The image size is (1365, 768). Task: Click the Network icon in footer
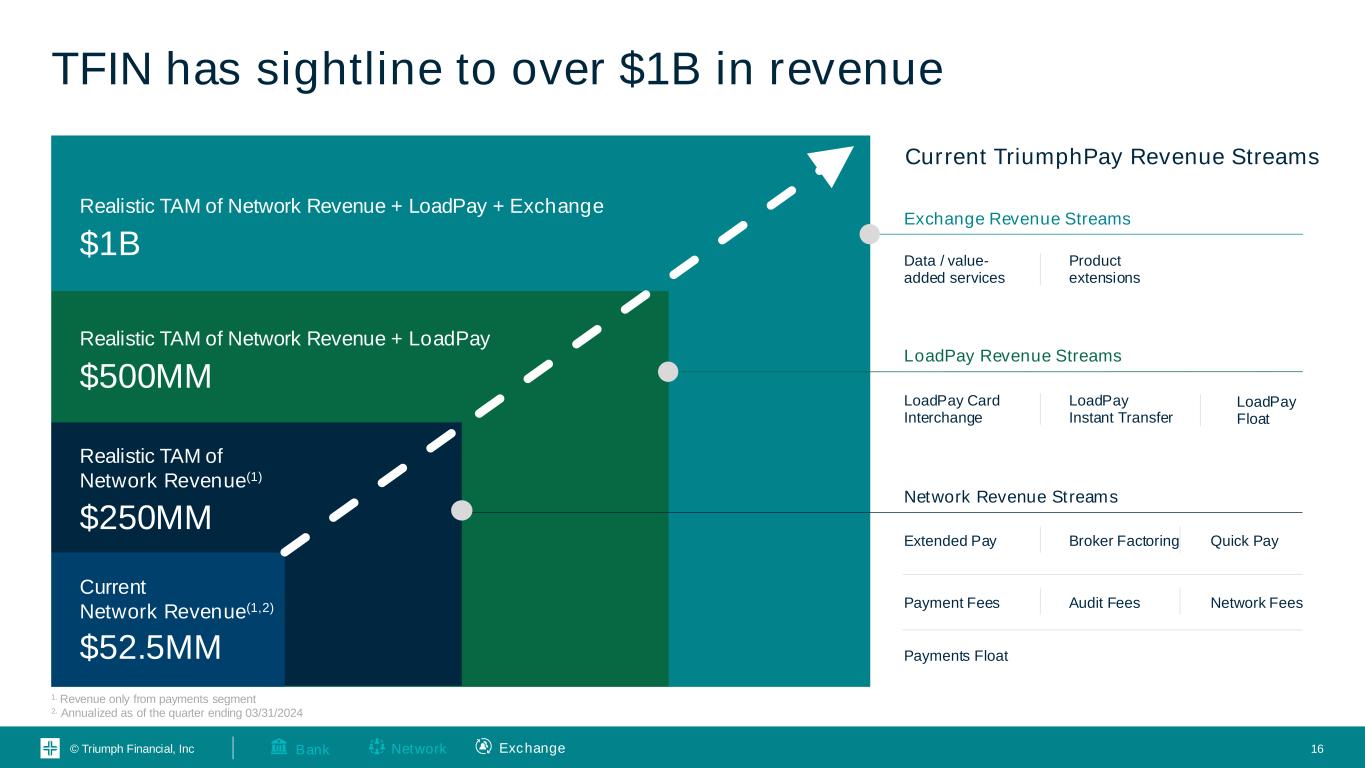[377, 746]
